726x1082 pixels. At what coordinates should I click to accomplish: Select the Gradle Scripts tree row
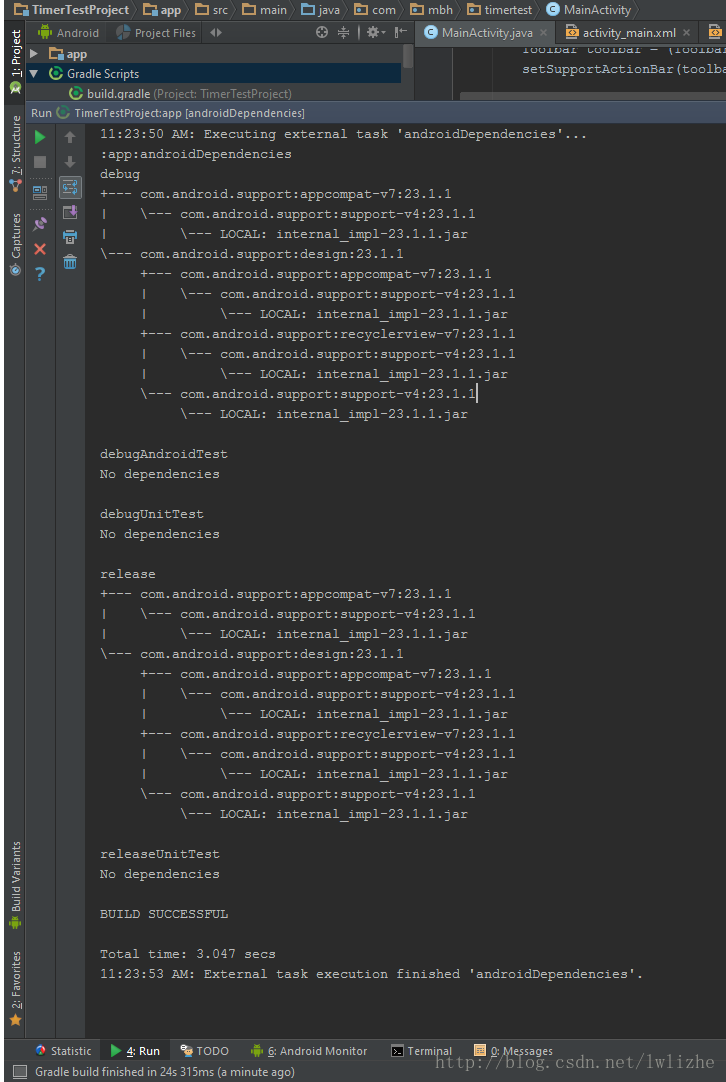coord(214,74)
